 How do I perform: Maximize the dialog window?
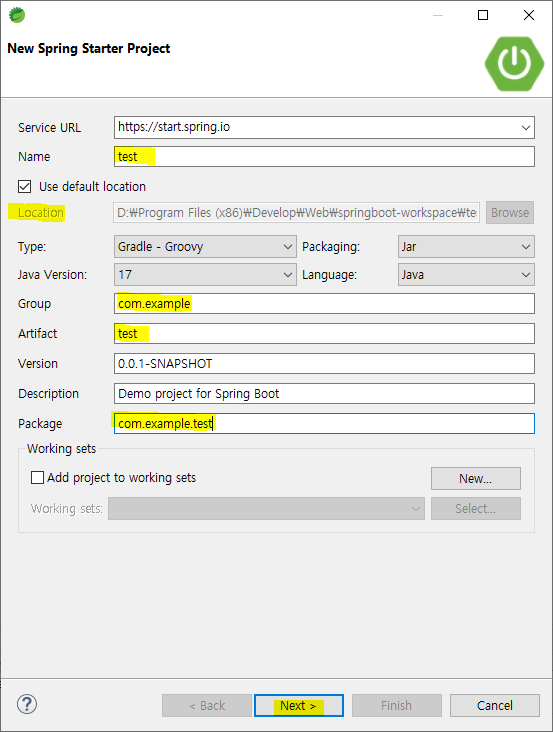pyautogui.click(x=483, y=15)
